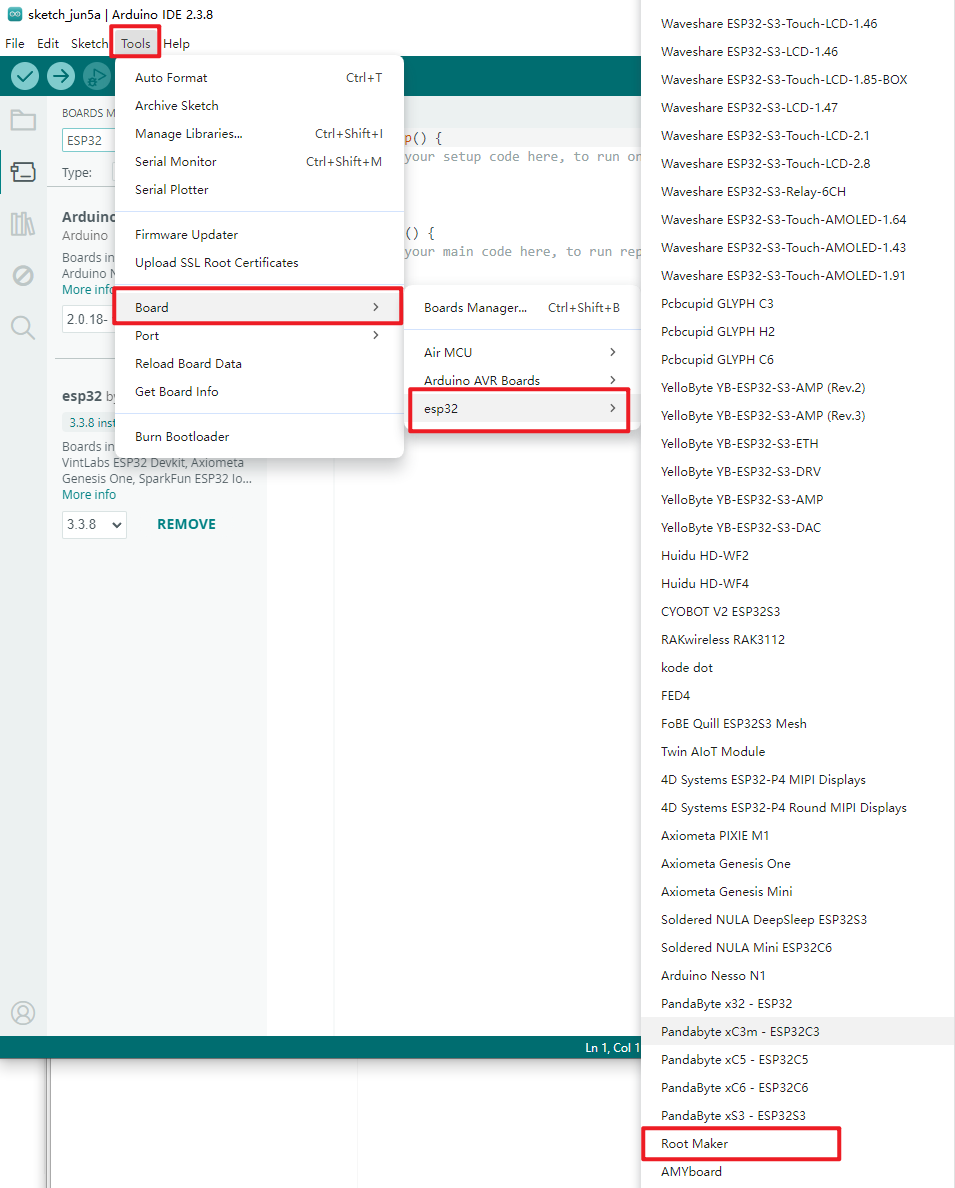This screenshot has height=1188, width=955.
Task: Choose Manage Libraries menu entry
Action: pyautogui.click(x=258, y=133)
